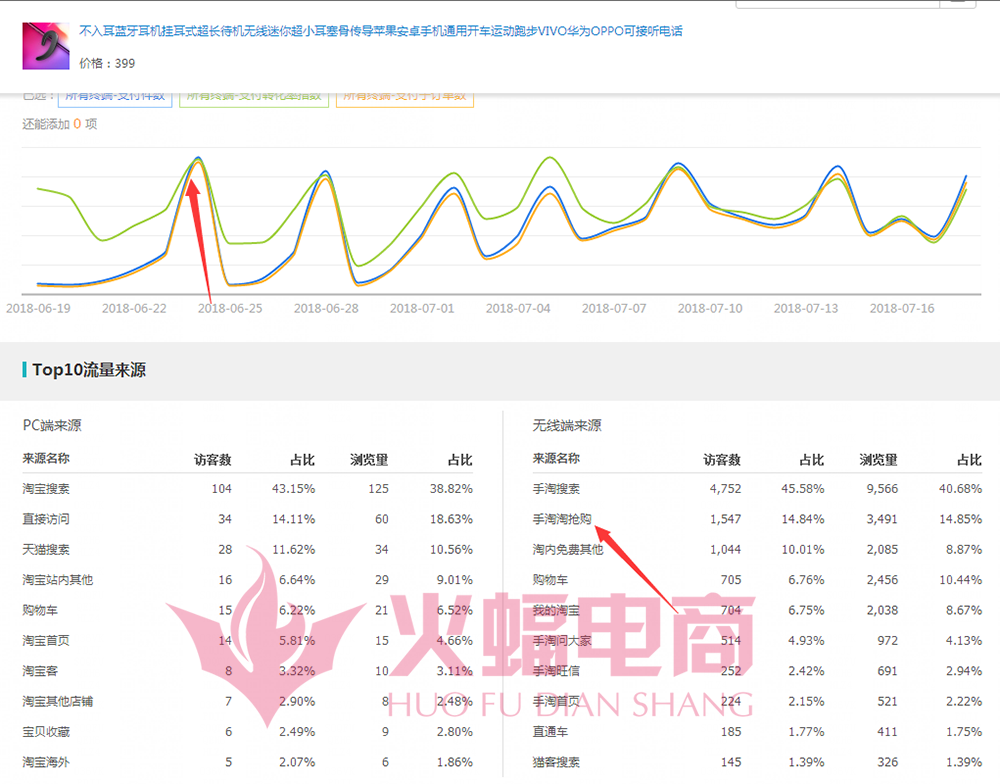The image size is (1000, 784).
Task: Toggle the 所有终端-支付转化率指数 metric tag
Action: click(x=254, y=99)
